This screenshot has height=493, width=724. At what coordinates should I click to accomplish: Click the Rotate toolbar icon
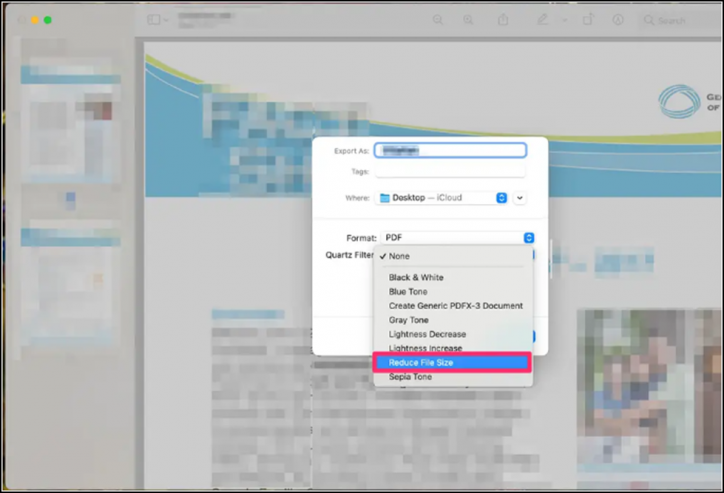coord(588,20)
